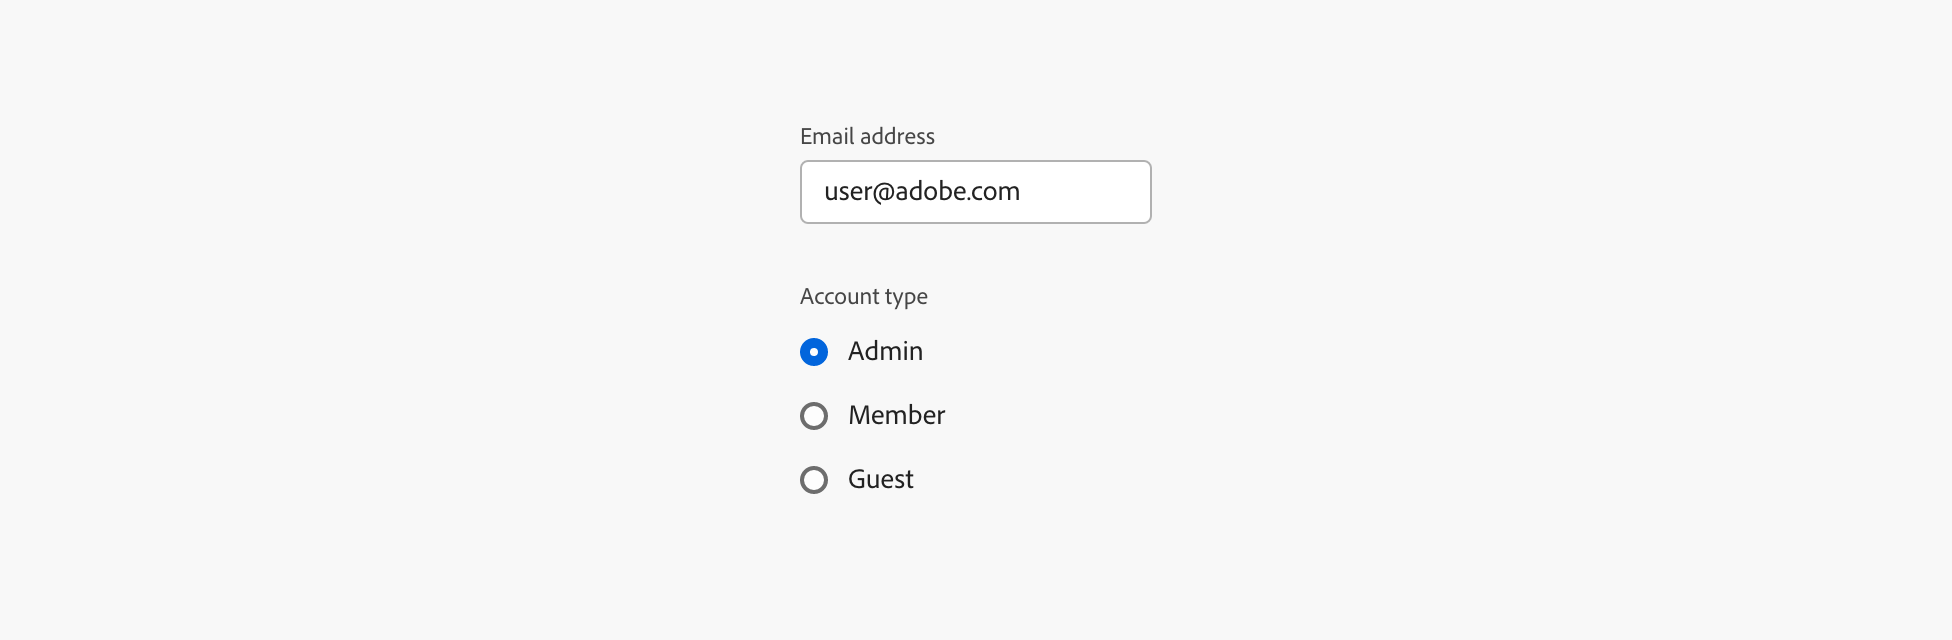
Task: Click the empty circle beside Guest
Action: [814, 480]
